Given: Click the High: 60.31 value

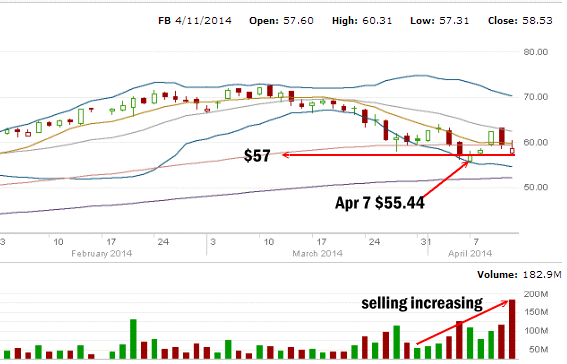Looking at the screenshot, I should point(362,21).
